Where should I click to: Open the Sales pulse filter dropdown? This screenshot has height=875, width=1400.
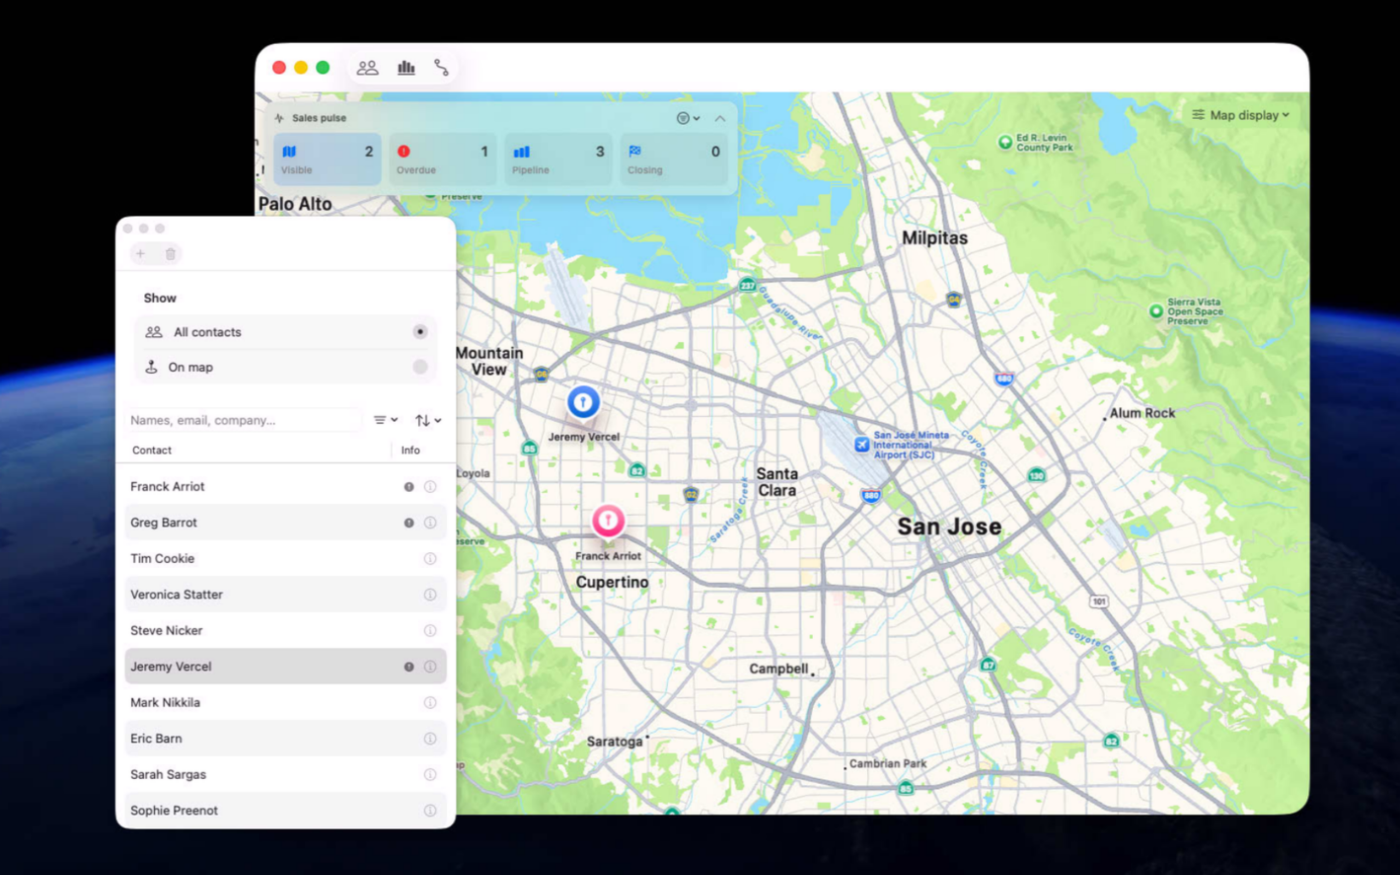click(688, 118)
